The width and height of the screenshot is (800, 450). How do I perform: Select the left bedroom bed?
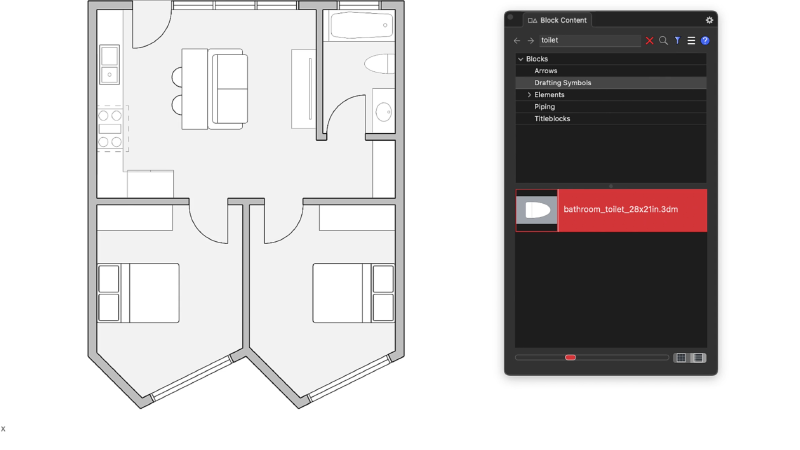point(138,293)
